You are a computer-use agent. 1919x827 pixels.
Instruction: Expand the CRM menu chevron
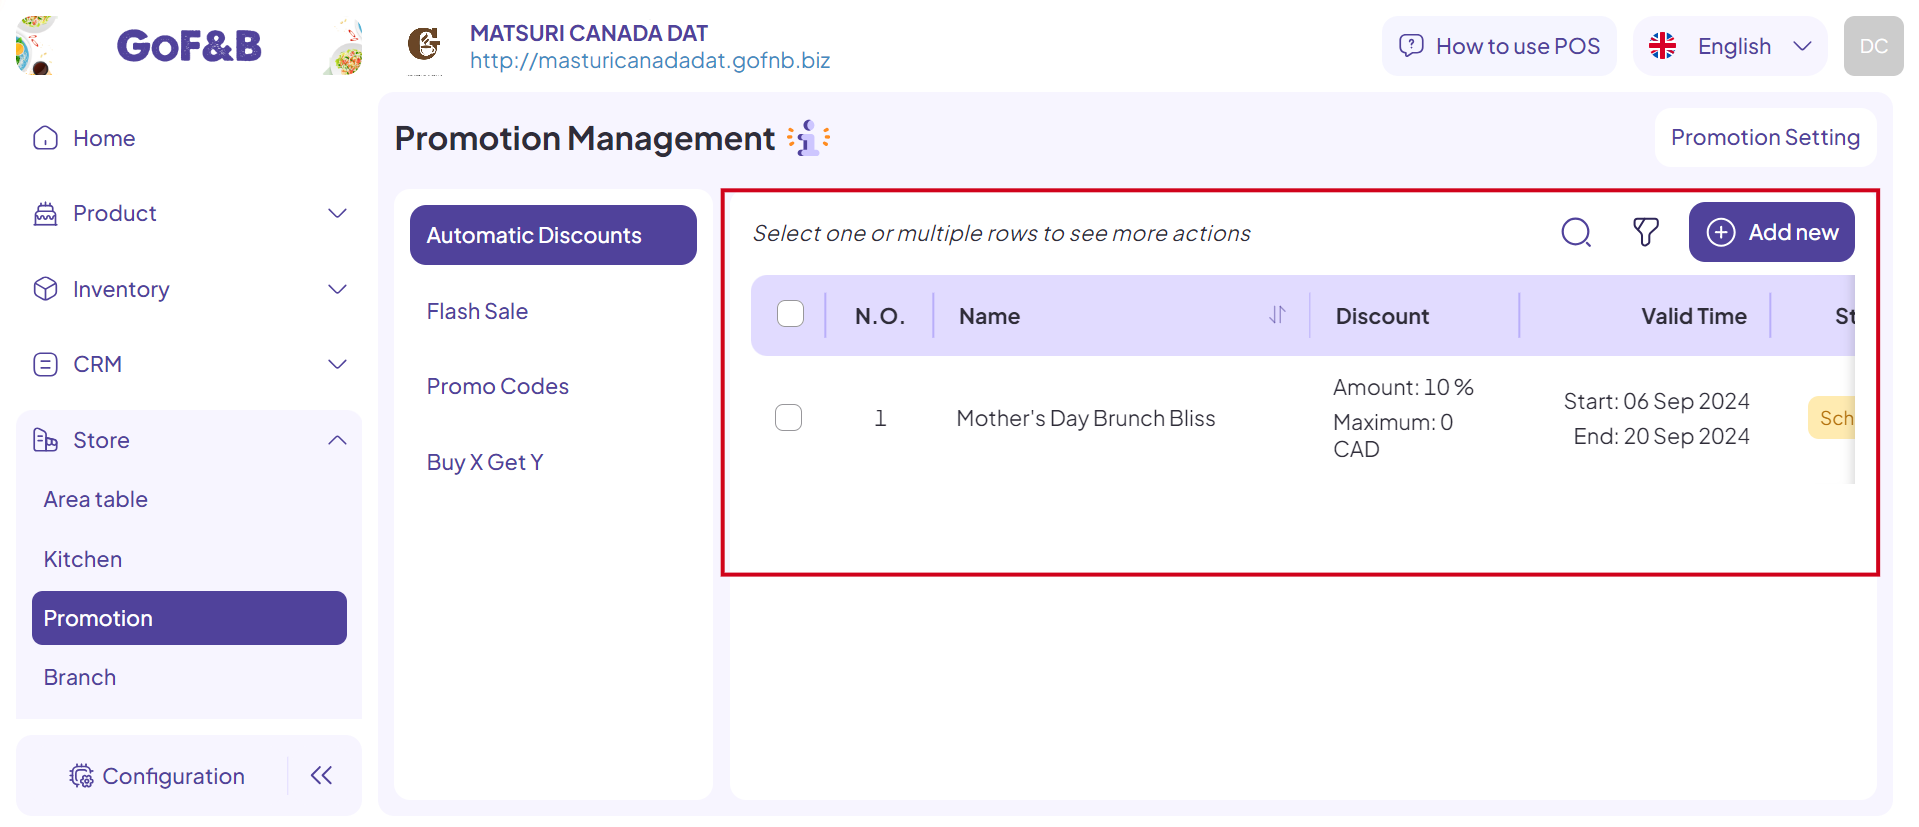(338, 364)
